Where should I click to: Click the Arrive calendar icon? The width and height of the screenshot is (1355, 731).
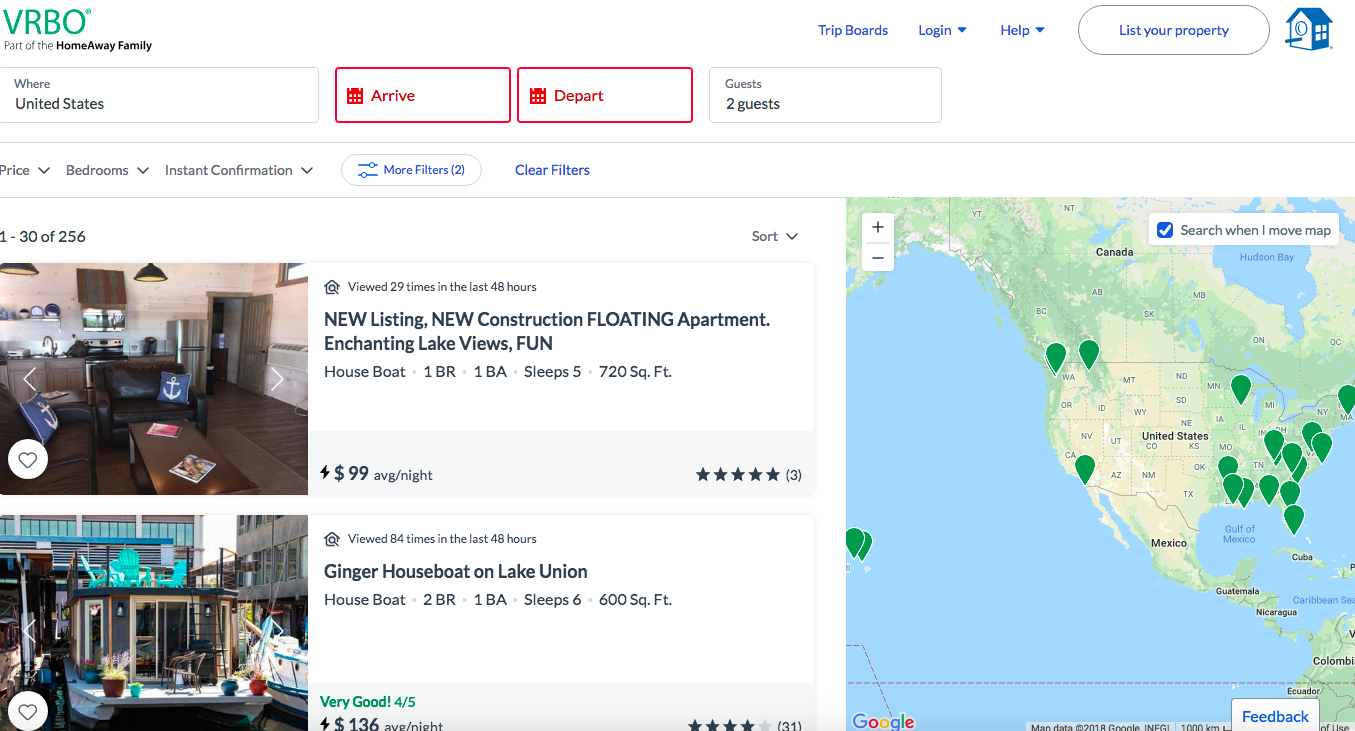tap(355, 96)
